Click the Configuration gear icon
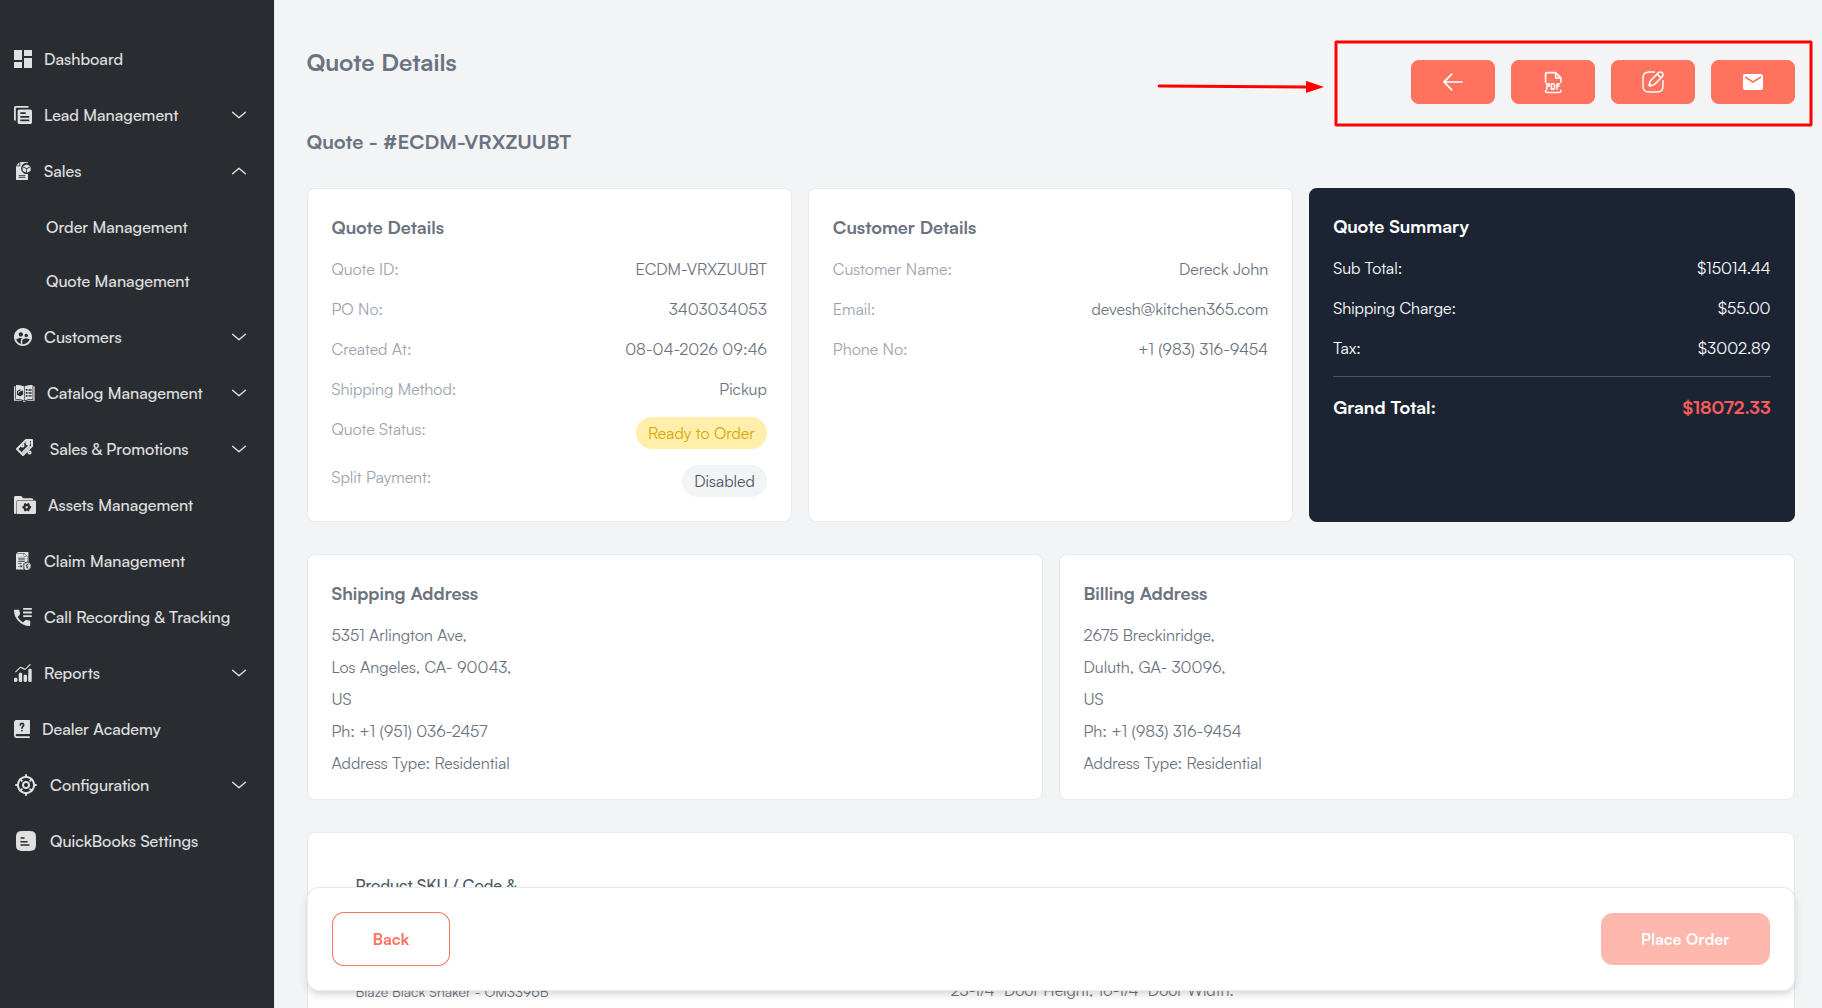The width and height of the screenshot is (1822, 1008). point(26,785)
